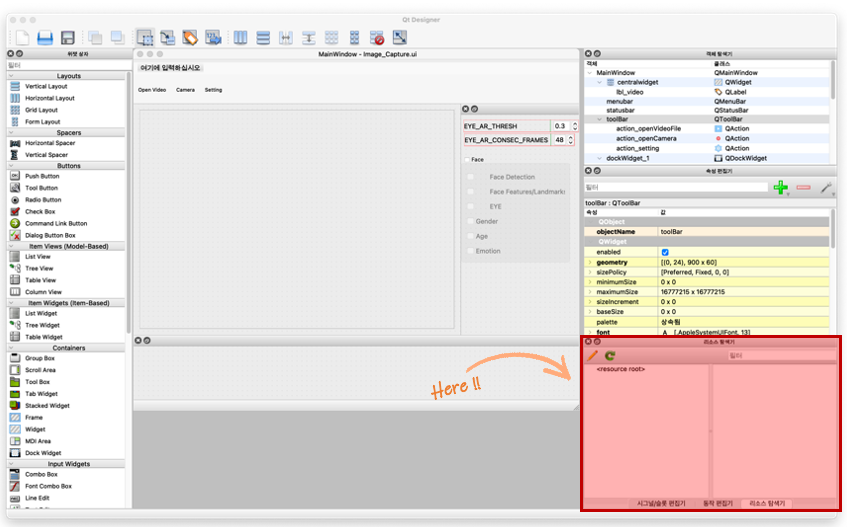Image resolution: width=847 pixels, height=527 pixels.
Task: Switch to the 동작 편집기 tab
Action: [718, 503]
